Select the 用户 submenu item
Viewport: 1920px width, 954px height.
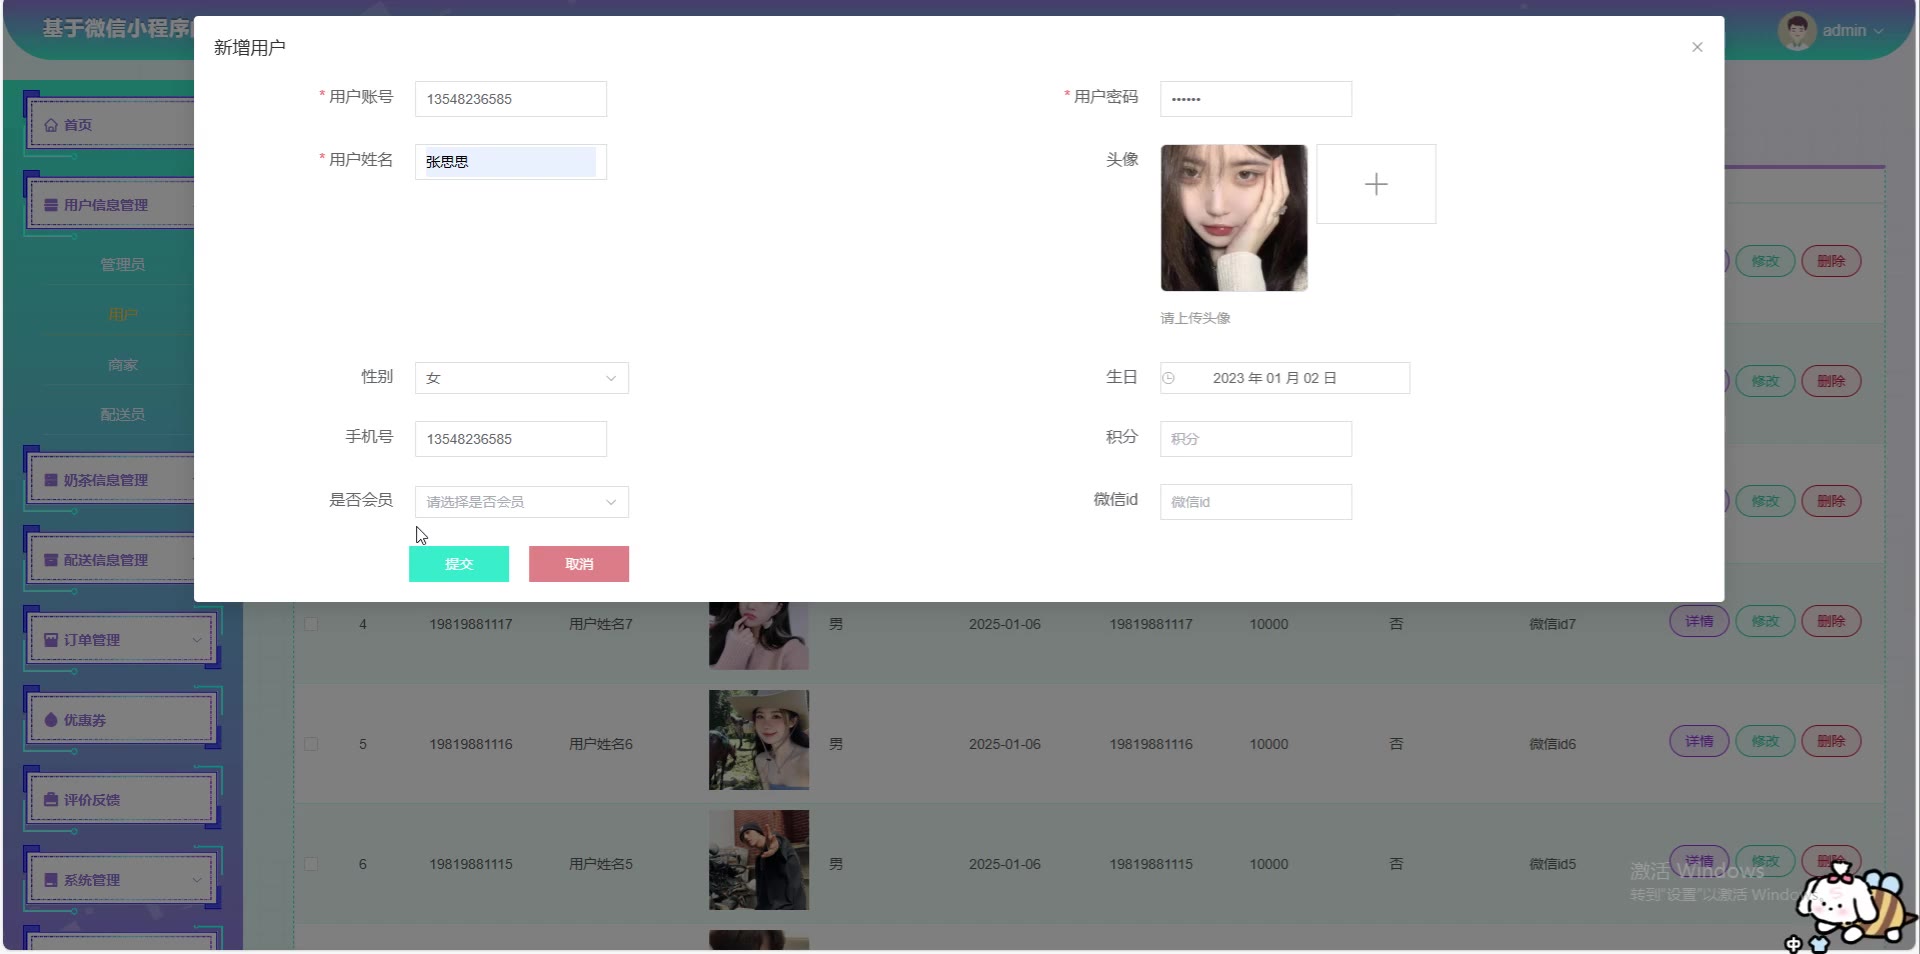tap(122, 314)
